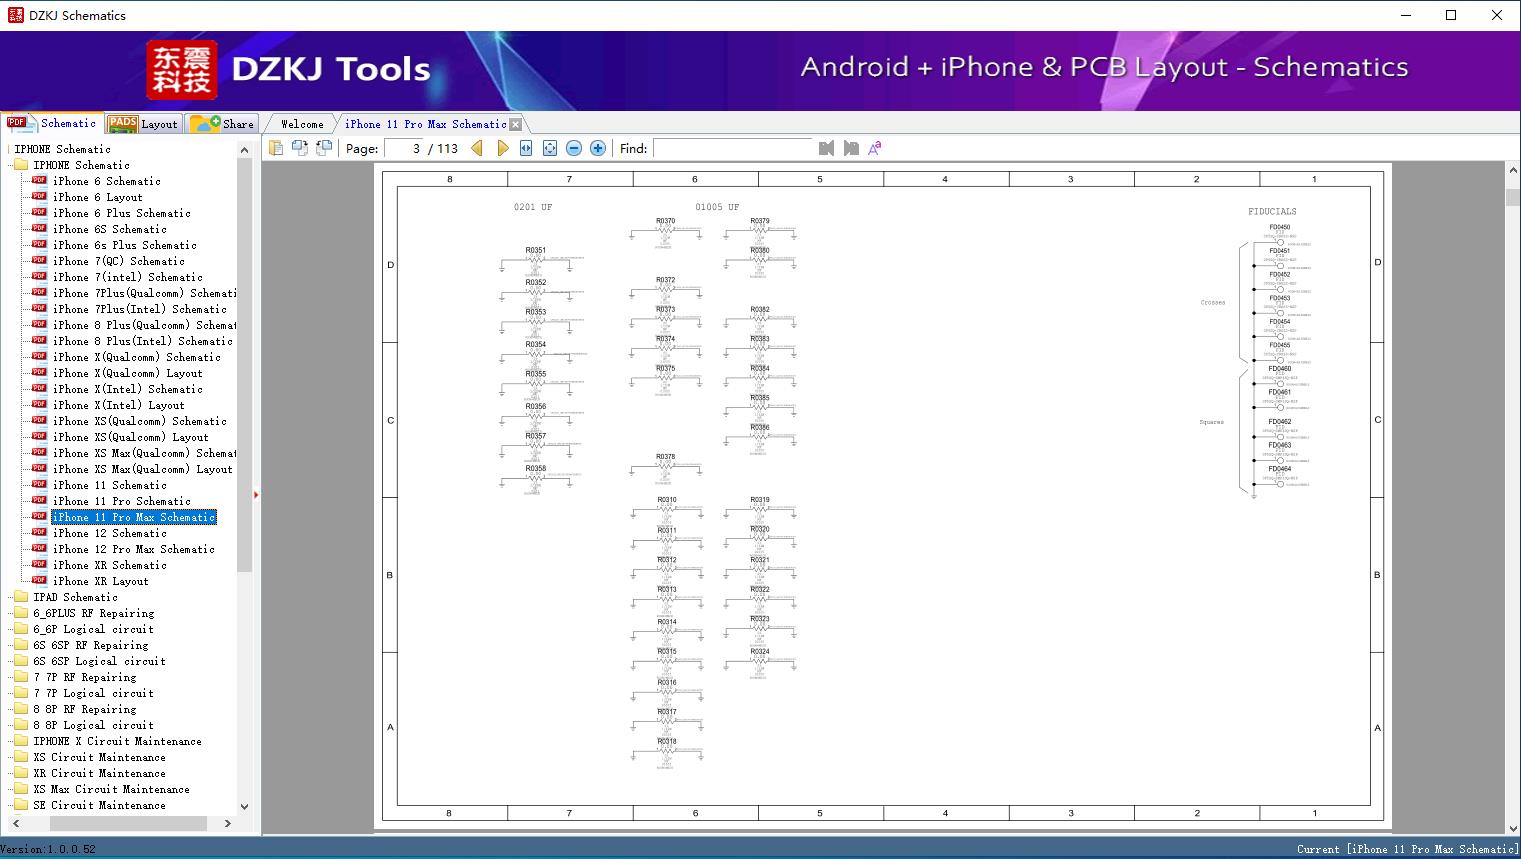Select iPhone 11 Pro Max Schematic in tree
This screenshot has width=1521, height=859.
tap(134, 517)
